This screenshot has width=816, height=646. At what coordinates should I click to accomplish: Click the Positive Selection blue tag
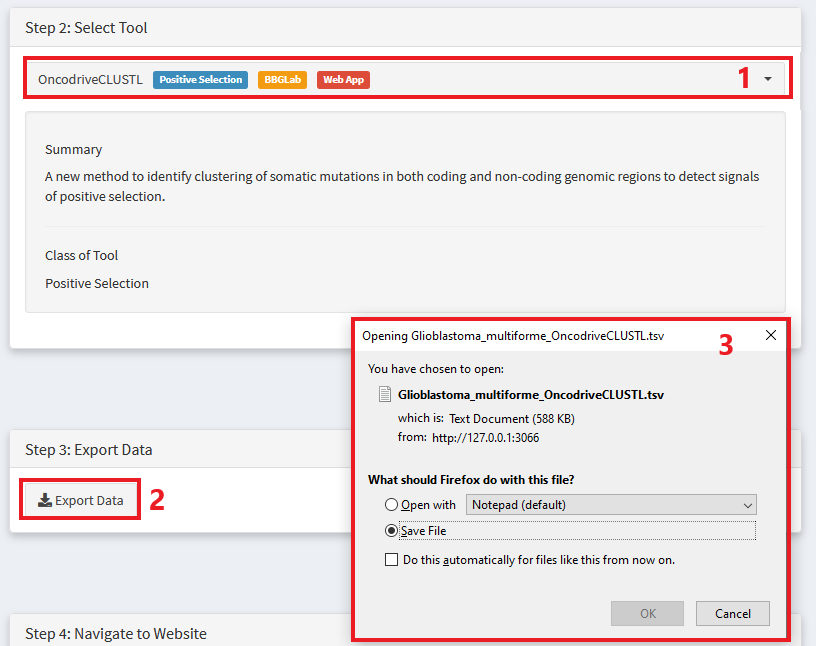click(200, 80)
